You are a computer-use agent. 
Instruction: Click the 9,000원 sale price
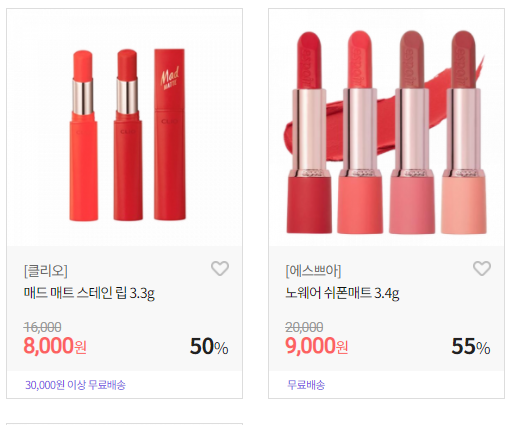pos(317,346)
